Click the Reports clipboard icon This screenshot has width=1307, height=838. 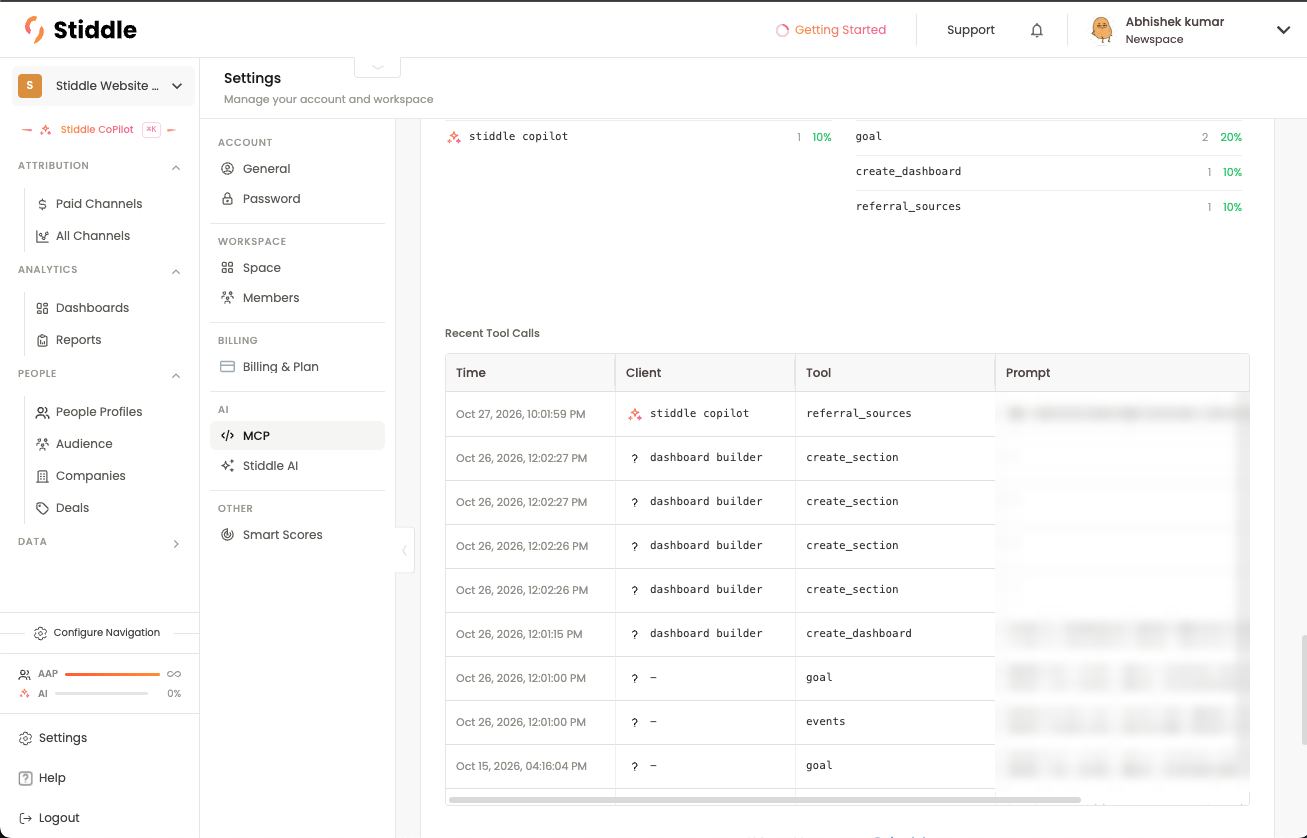pyautogui.click(x=42, y=340)
